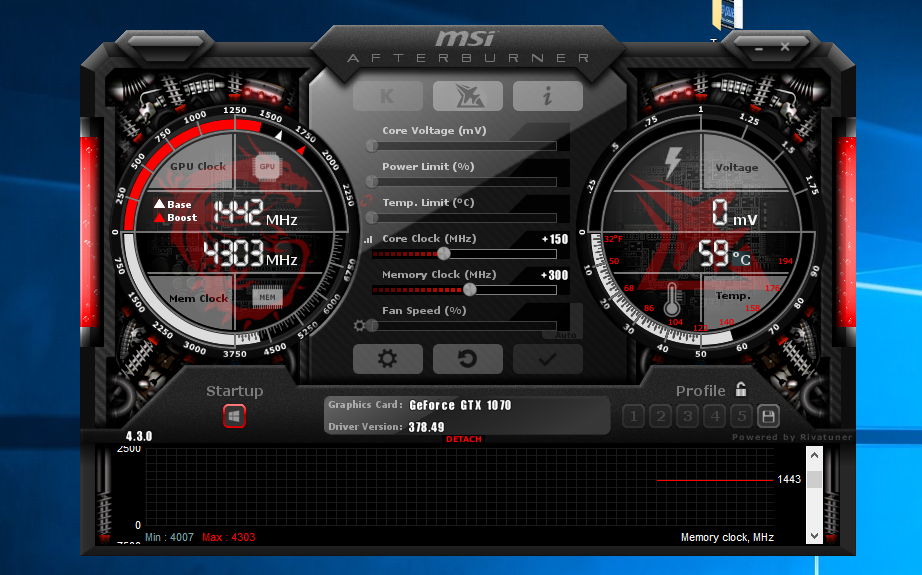Click the fan speed gear icon
This screenshot has width=922, height=575.
coord(359,325)
